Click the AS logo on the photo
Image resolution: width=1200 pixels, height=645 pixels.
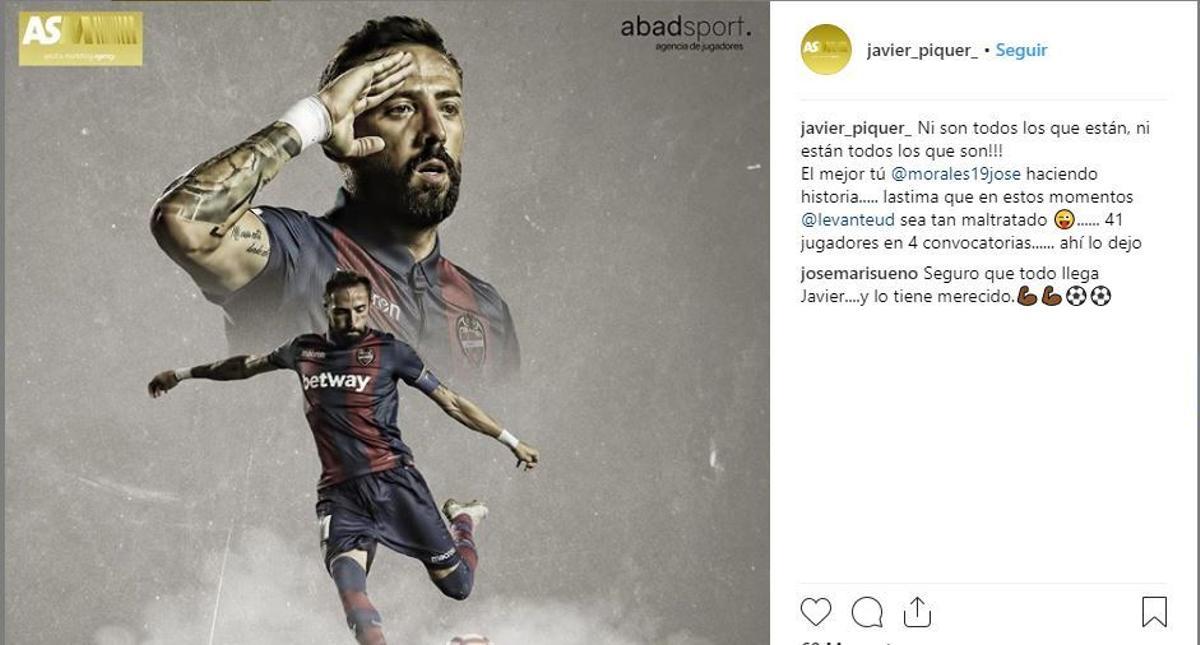coord(80,38)
